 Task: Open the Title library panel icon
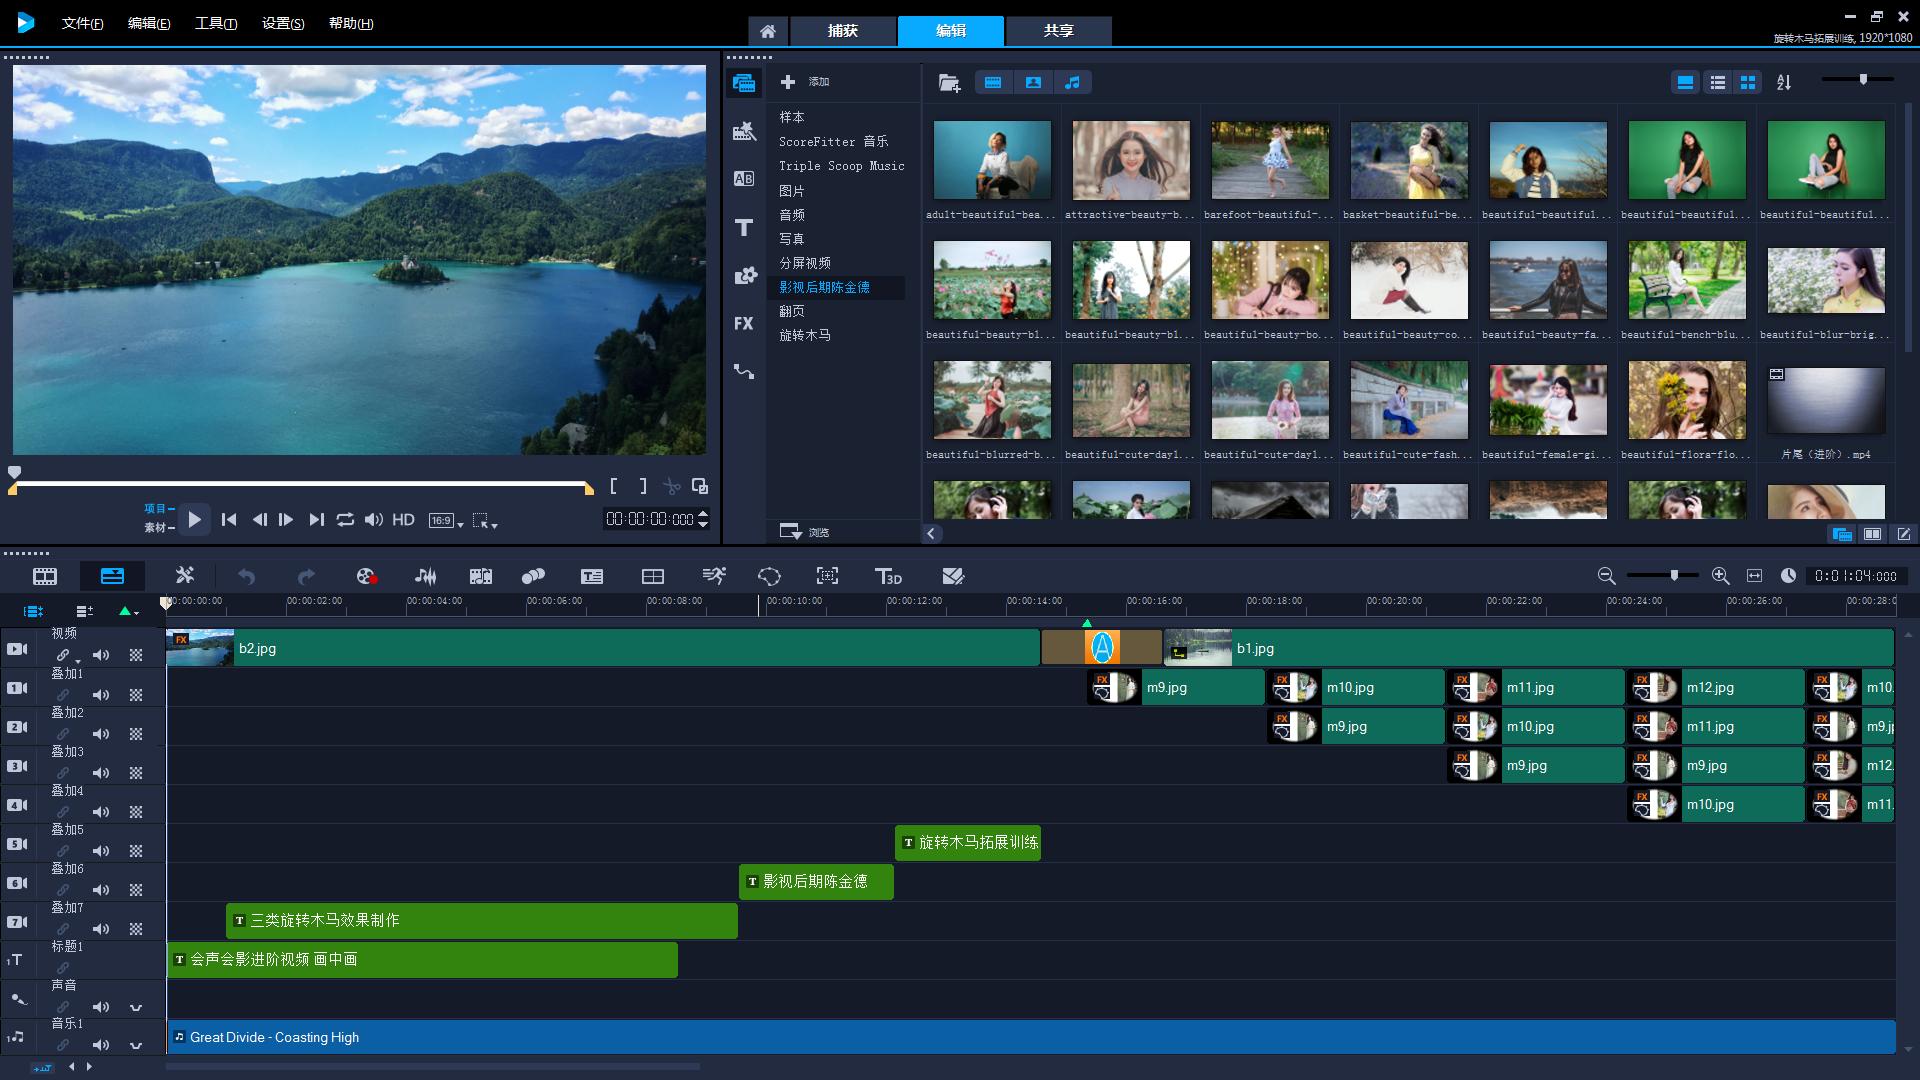click(x=743, y=228)
